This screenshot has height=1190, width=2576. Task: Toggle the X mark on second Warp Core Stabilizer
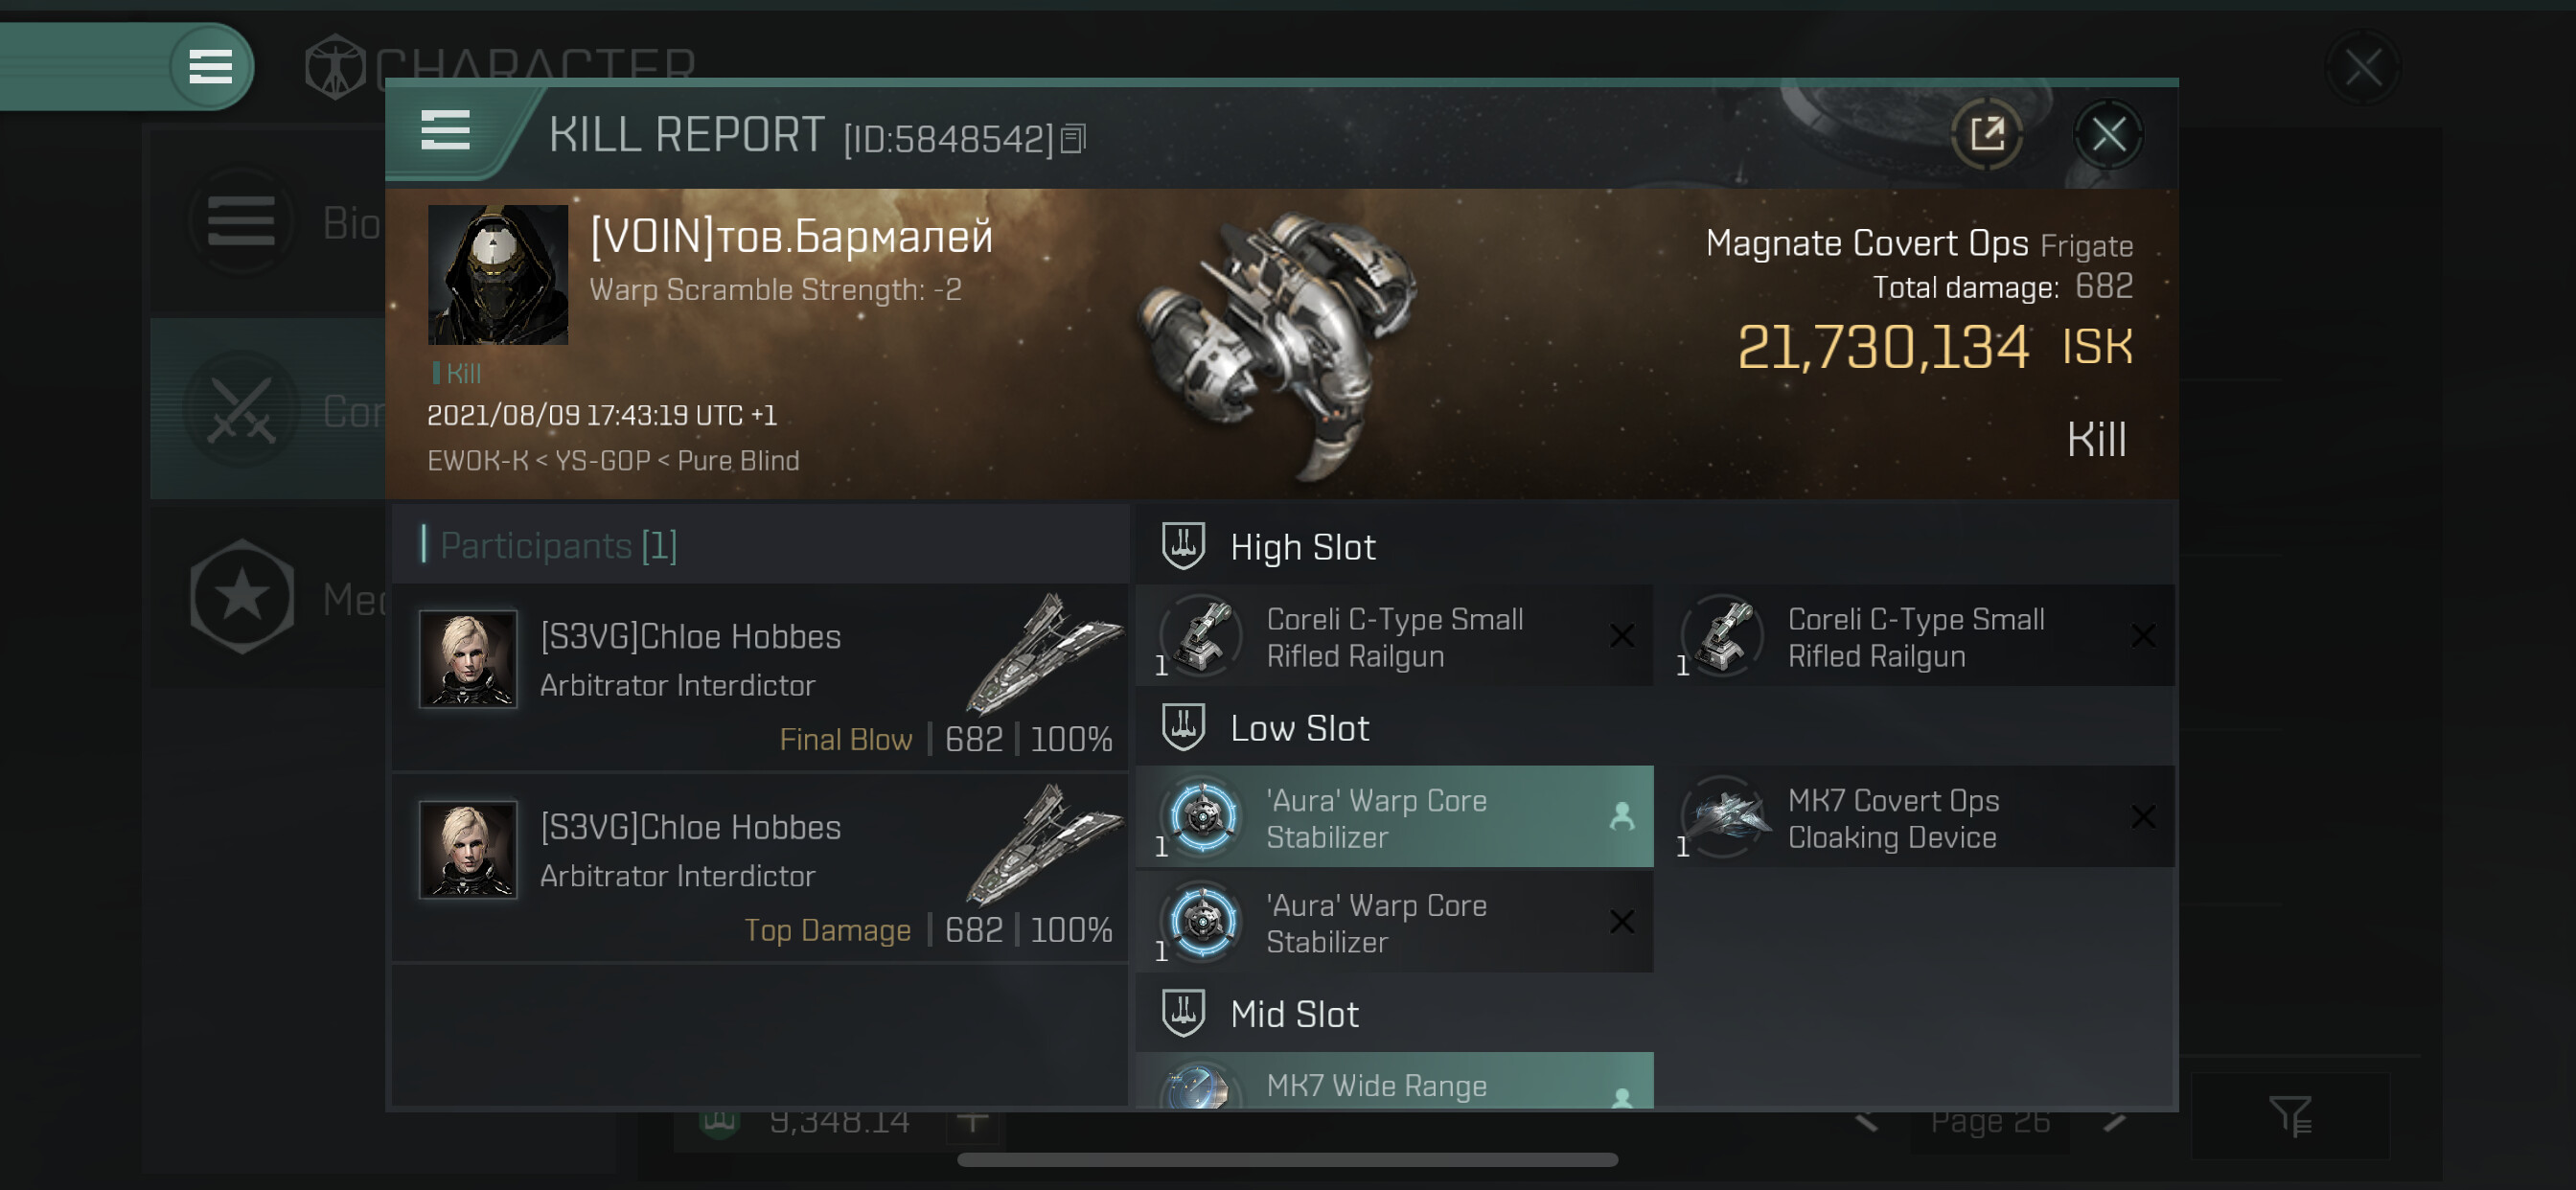(x=1622, y=921)
